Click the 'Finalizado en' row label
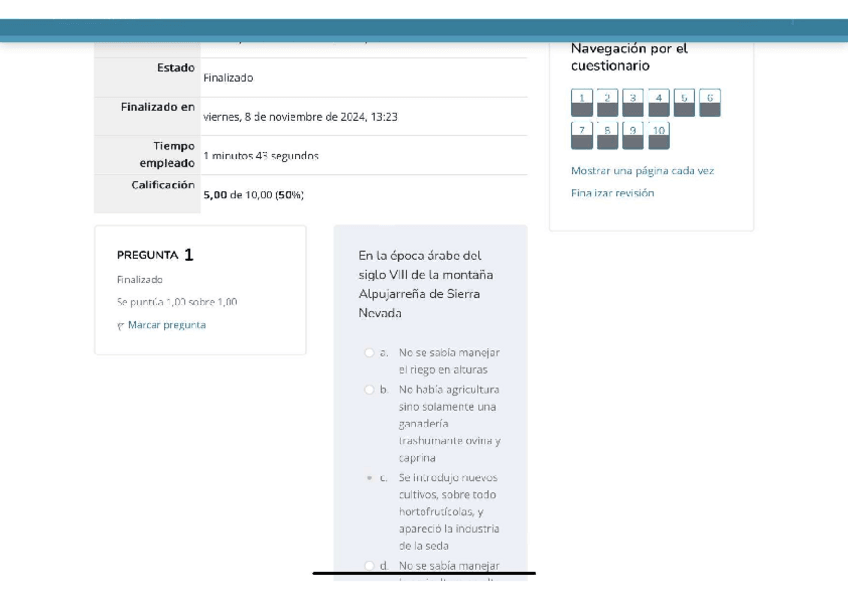This screenshot has height=599, width=848. click(157, 107)
